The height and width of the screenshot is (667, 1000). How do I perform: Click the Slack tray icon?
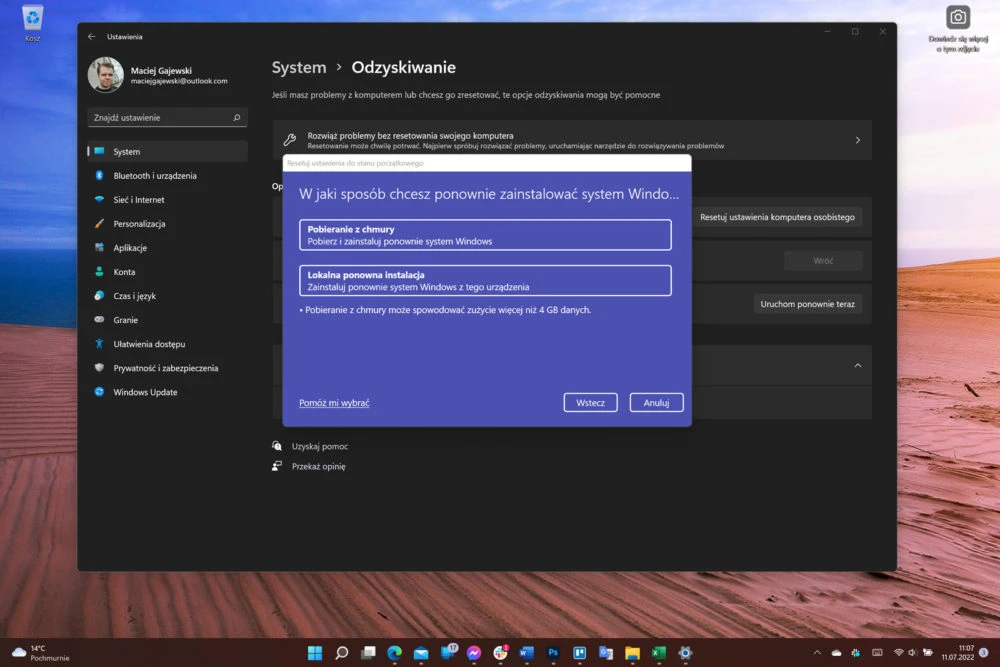coord(856,653)
